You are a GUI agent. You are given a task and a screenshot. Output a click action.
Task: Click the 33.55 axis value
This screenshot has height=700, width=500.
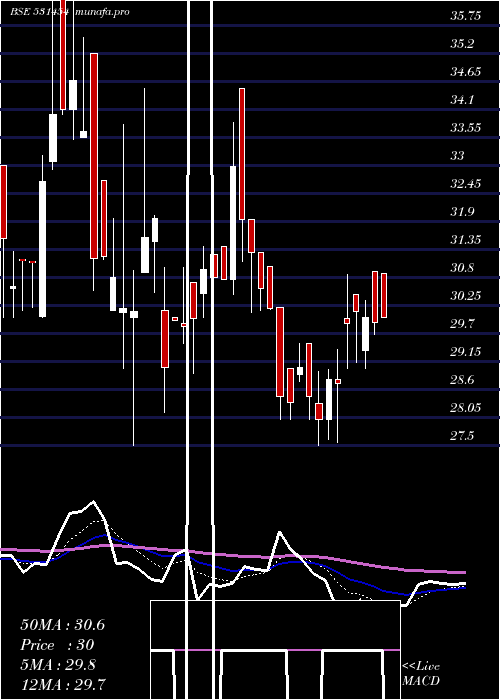[466, 128]
